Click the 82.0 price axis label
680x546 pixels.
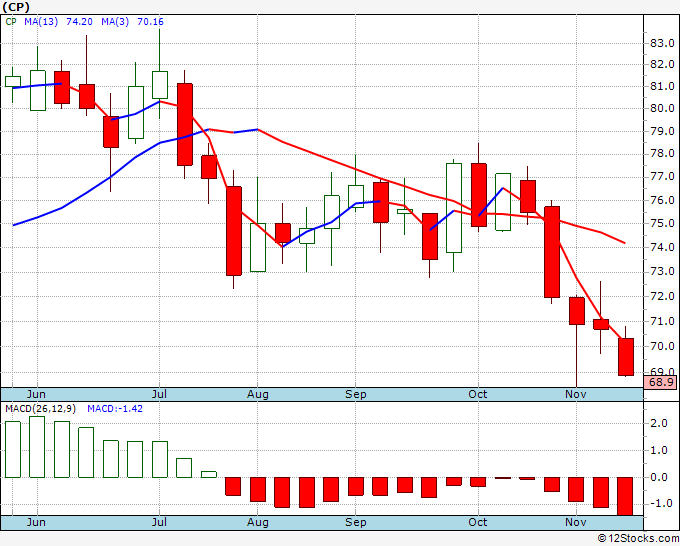[662, 64]
